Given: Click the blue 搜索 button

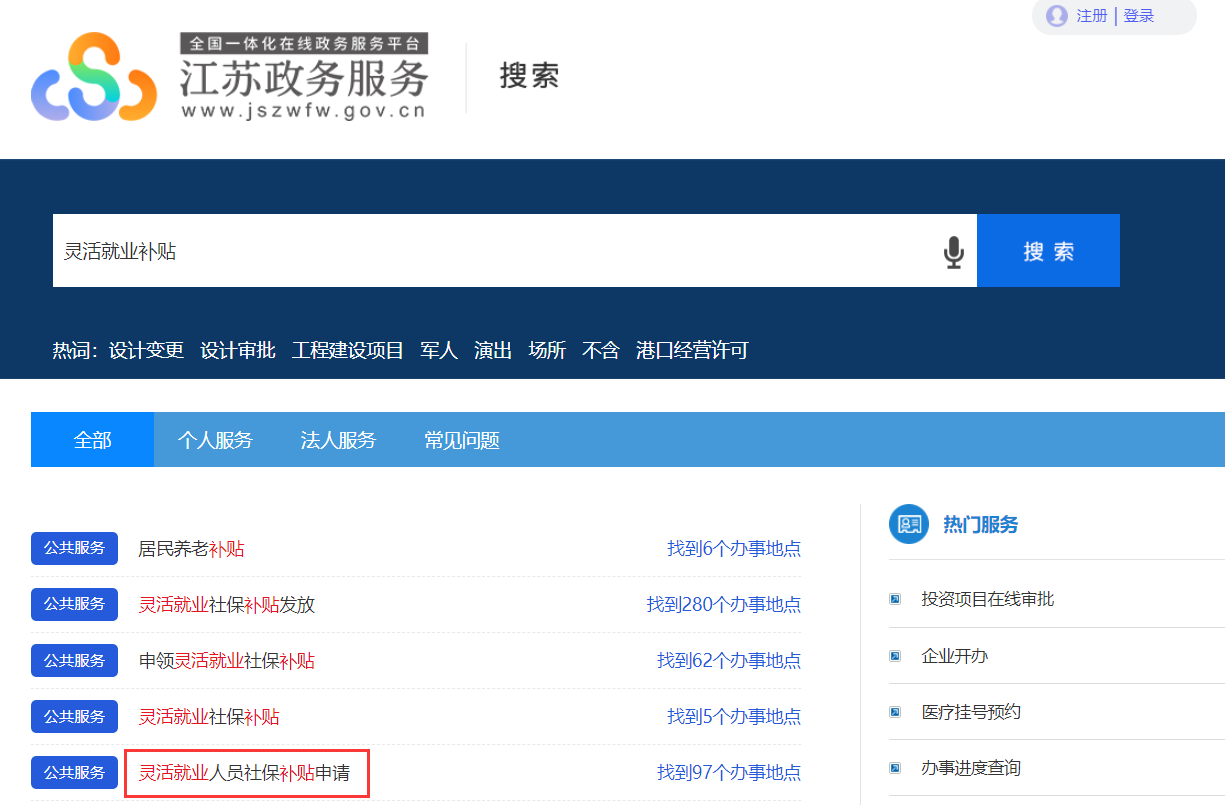Looking at the screenshot, I should 1048,250.
